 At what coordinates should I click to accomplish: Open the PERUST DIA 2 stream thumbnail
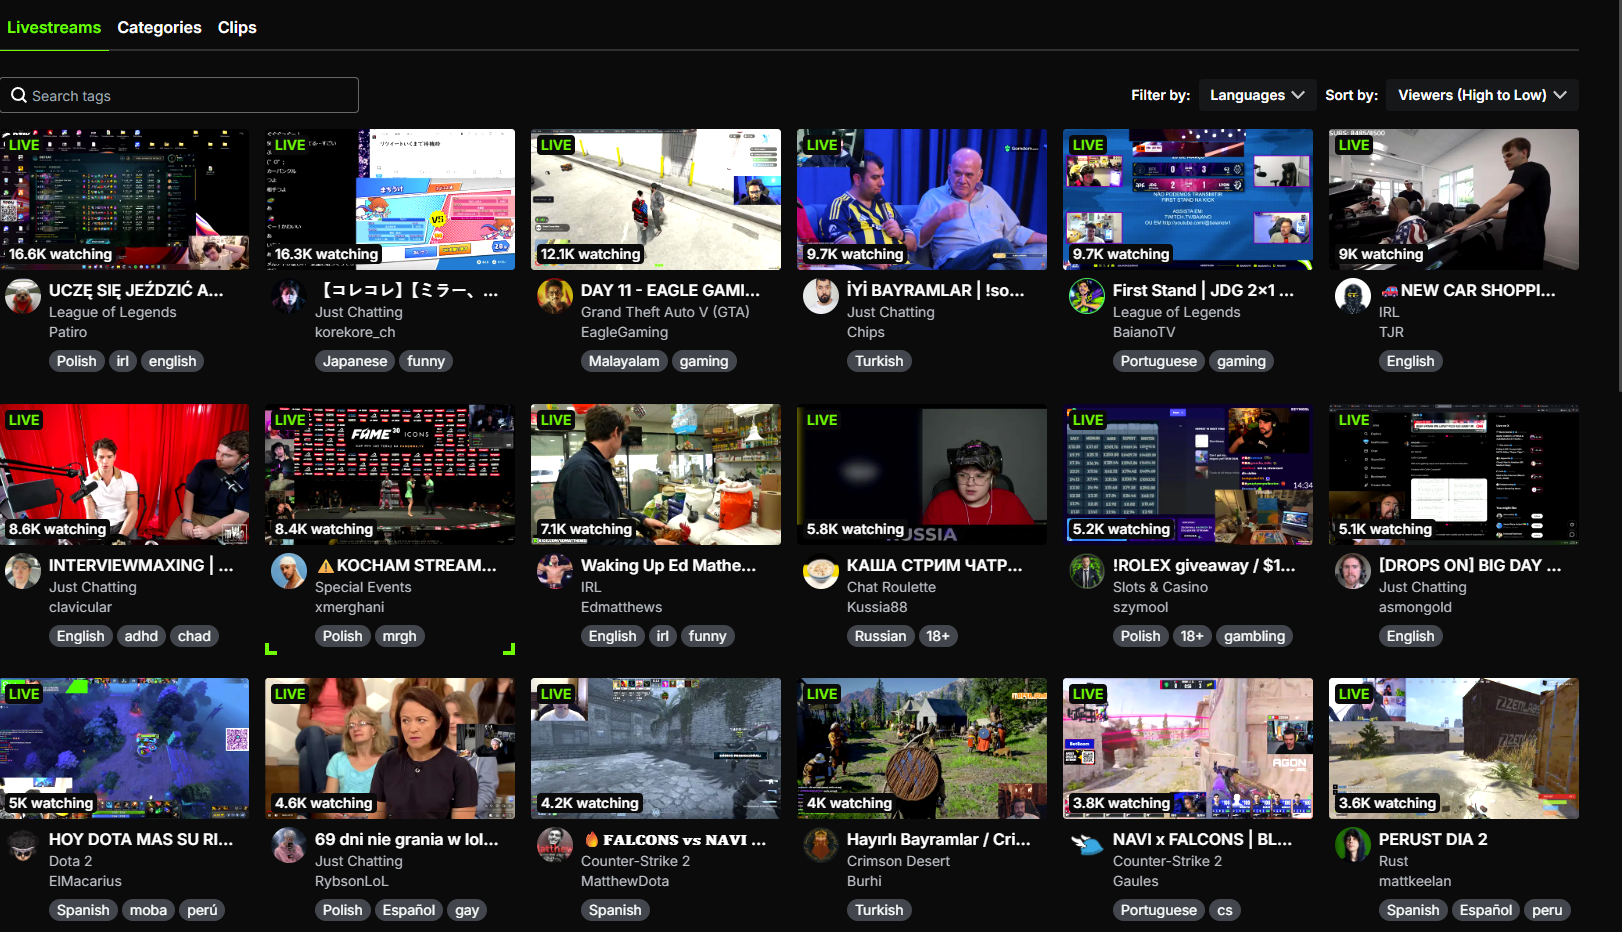[x=1454, y=748]
